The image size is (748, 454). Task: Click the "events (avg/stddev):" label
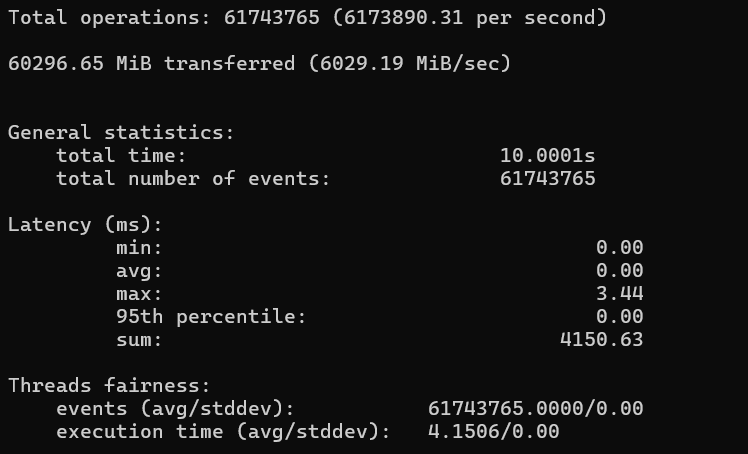coord(175,408)
